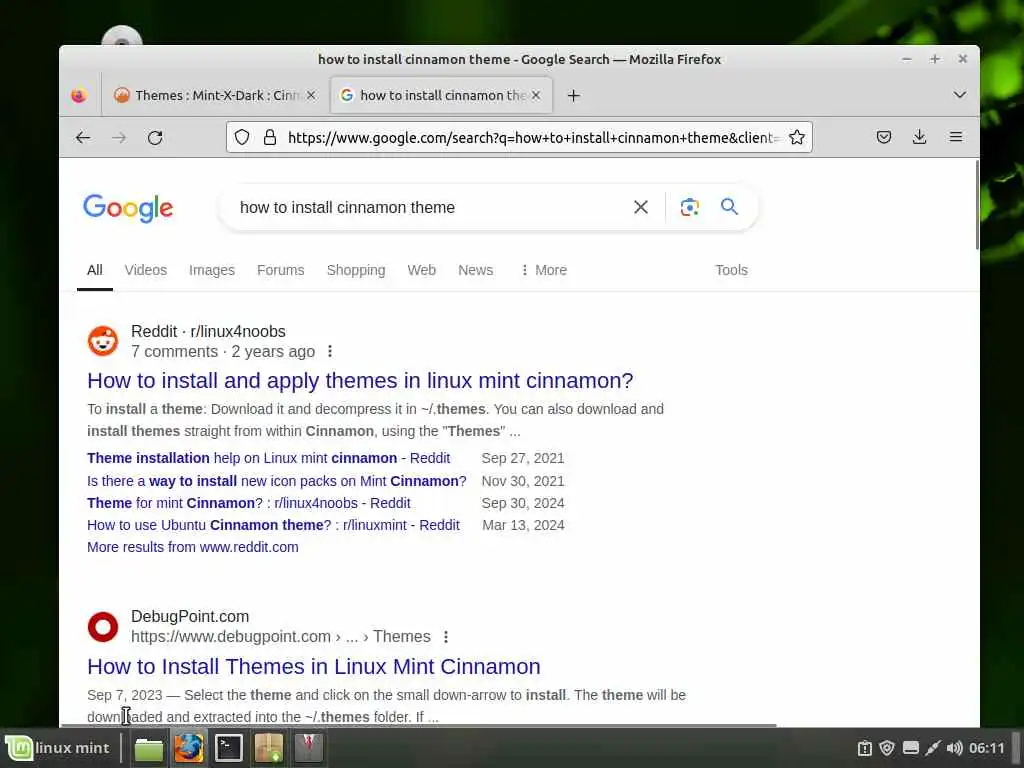Open the volume control in system tray
This screenshot has width=1024, height=768.
(954, 748)
